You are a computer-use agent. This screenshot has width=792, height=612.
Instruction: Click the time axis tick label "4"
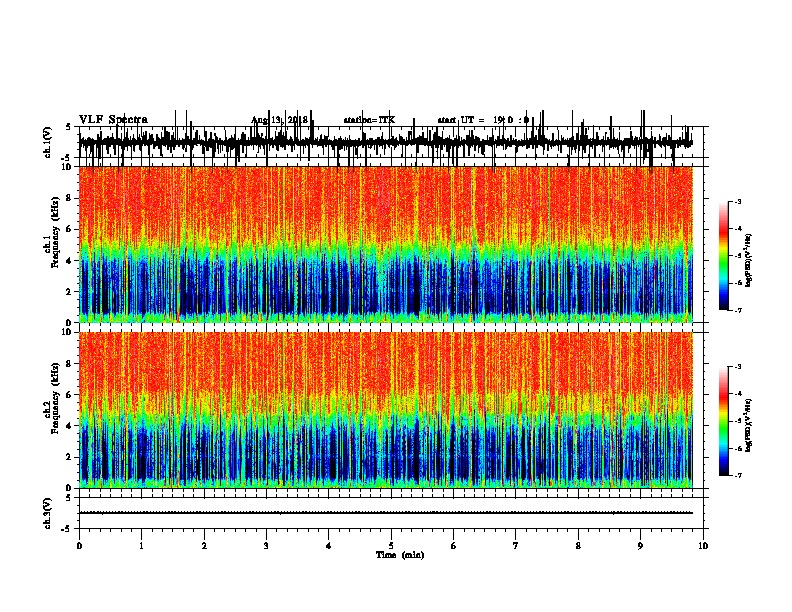329,546
